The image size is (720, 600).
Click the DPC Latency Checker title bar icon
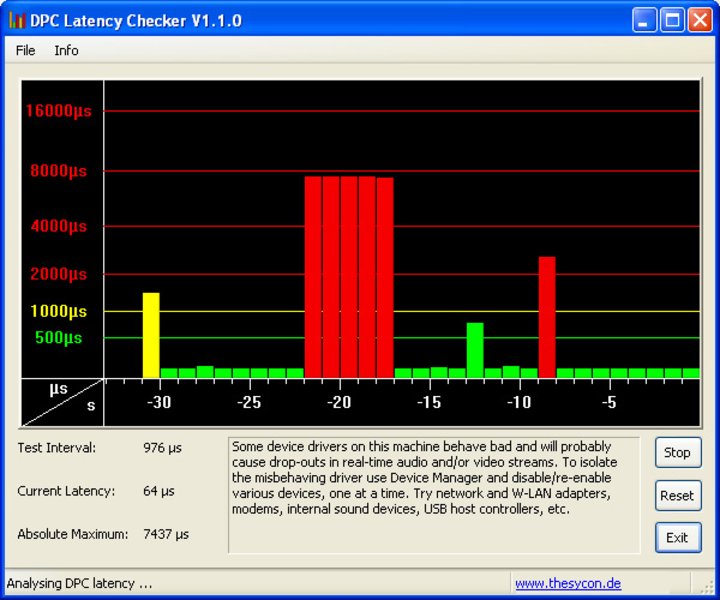point(16,20)
